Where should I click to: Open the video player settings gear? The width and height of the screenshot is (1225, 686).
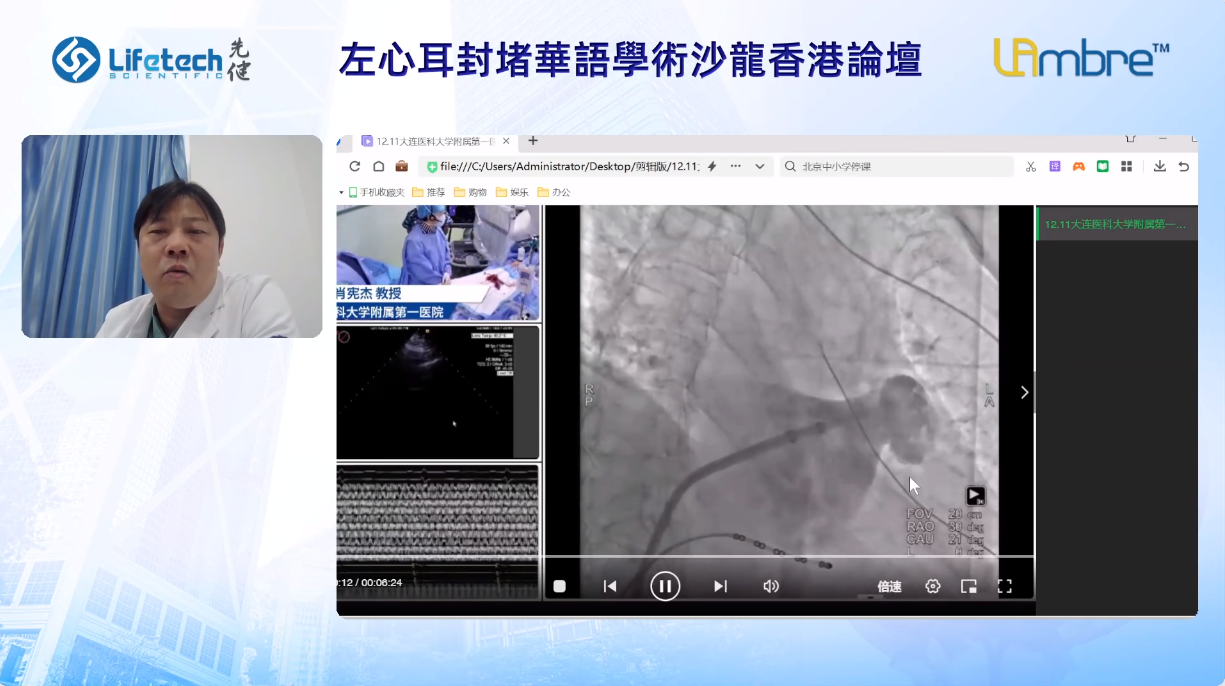933,587
